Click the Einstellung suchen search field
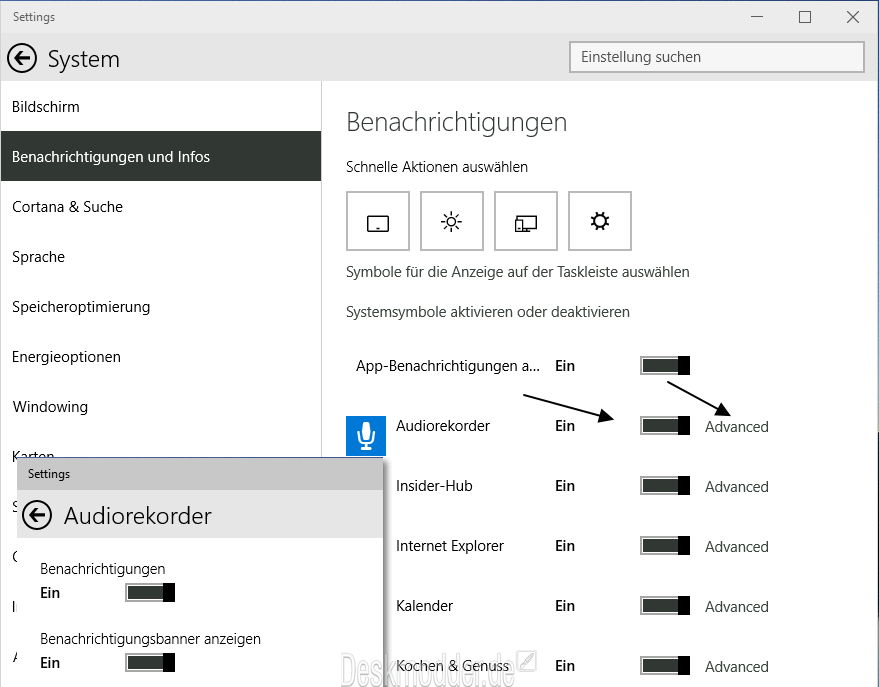Image resolution: width=879 pixels, height=687 pixels. click(716, 57)
